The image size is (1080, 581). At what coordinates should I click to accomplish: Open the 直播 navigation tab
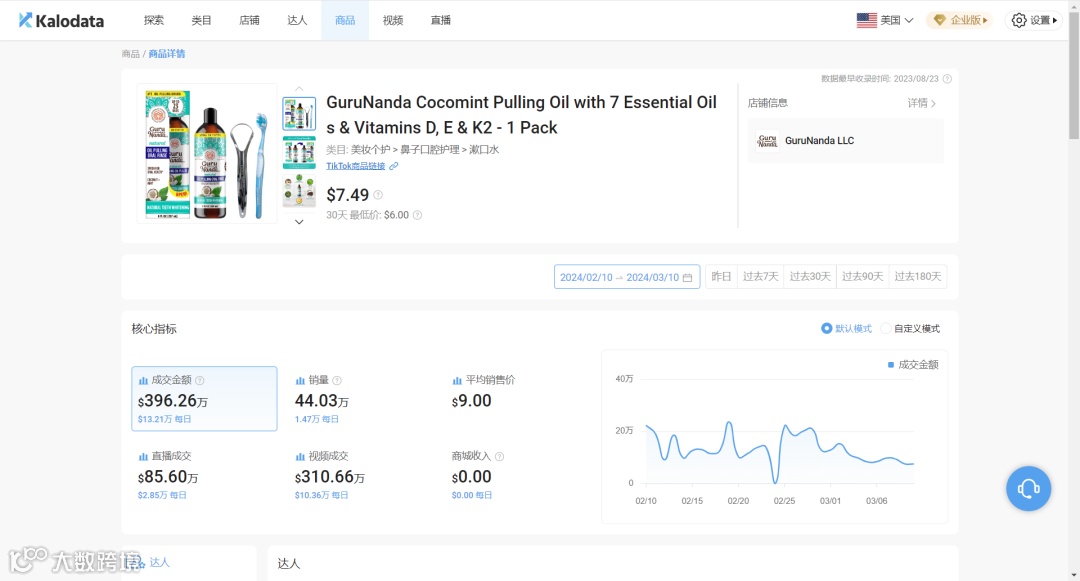441,21
